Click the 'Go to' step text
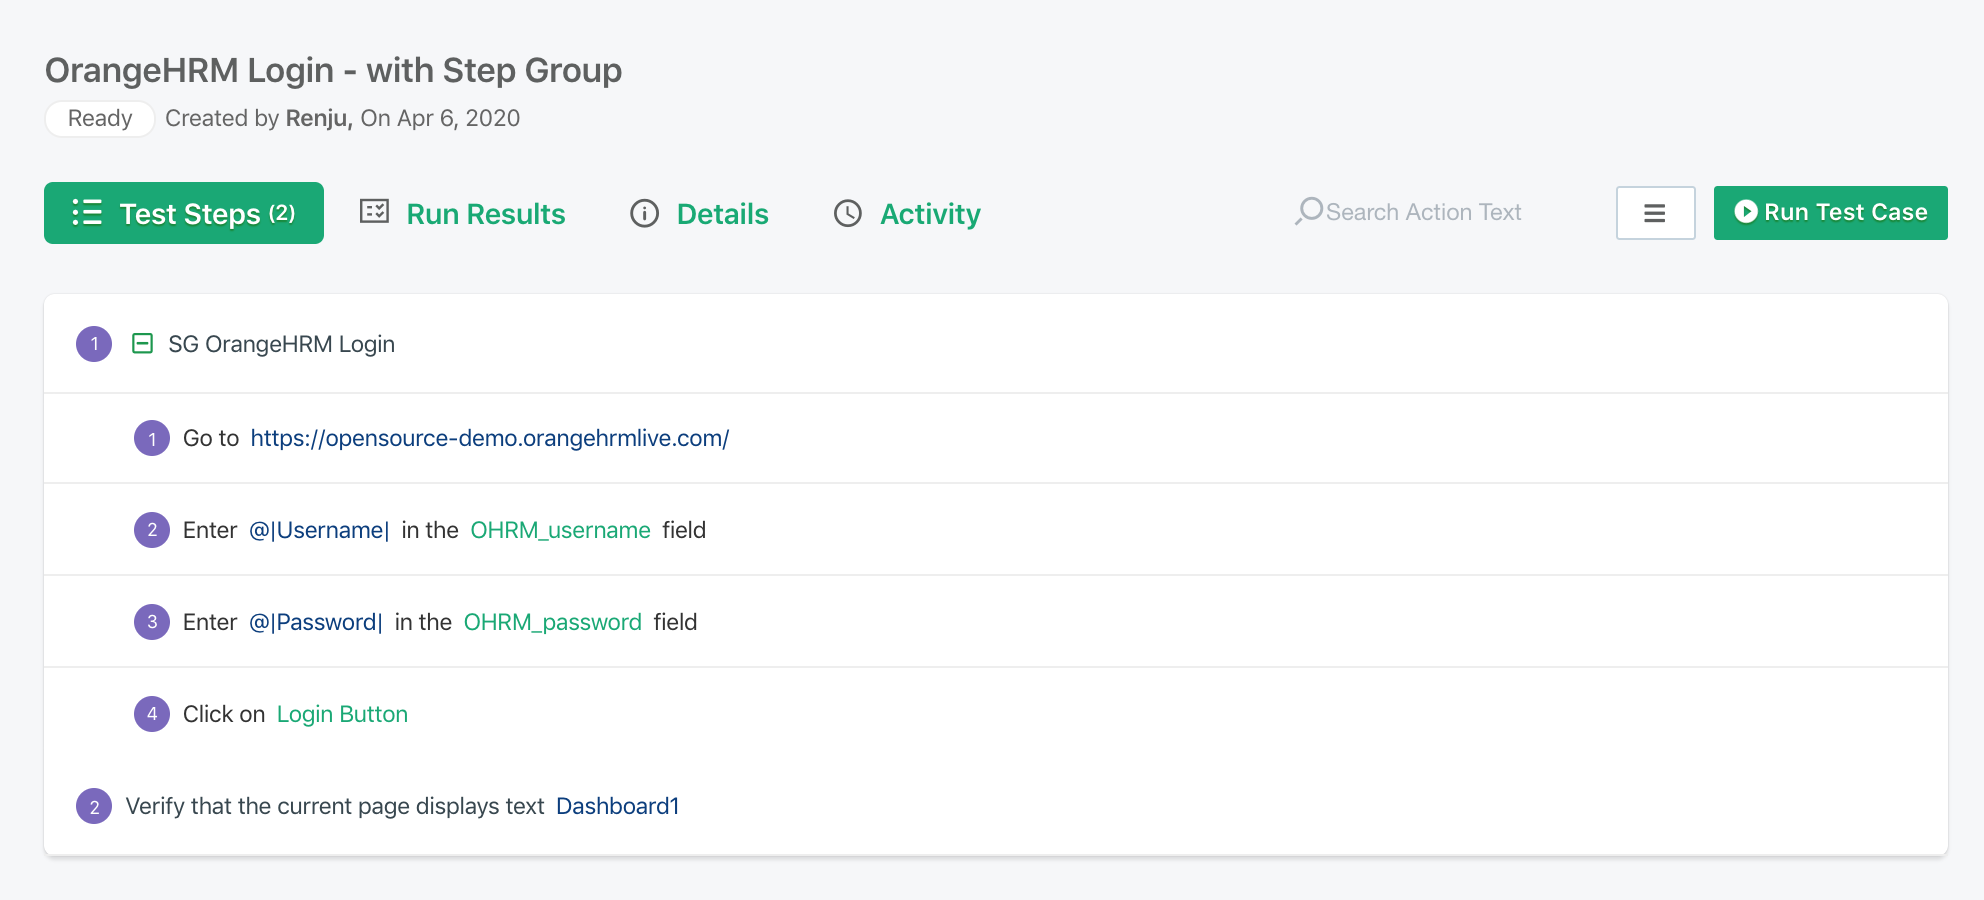The height and width of the screenshot is (900, 1984). tap(211, 438)
